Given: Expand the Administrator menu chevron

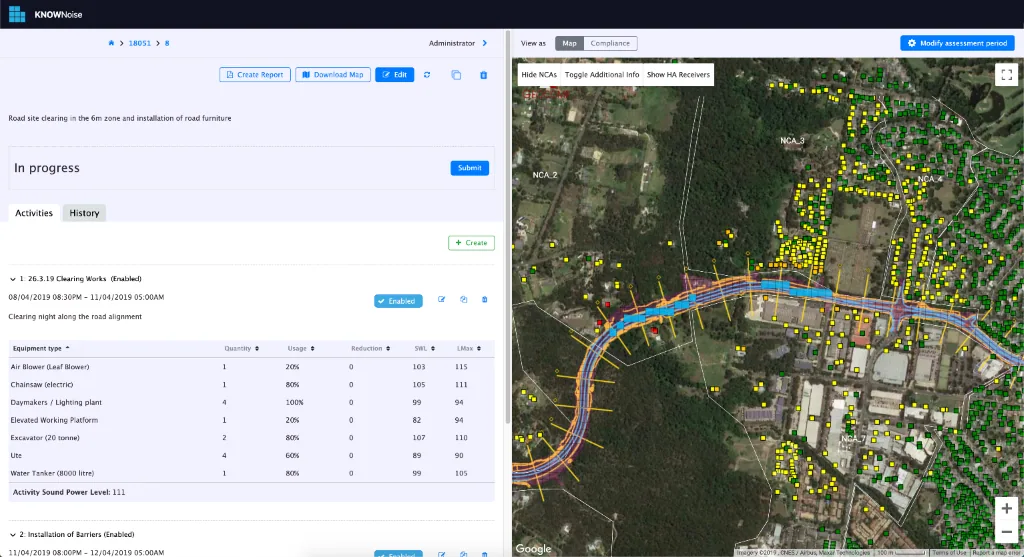Looking at the screenshot, I should click(485, 43).
